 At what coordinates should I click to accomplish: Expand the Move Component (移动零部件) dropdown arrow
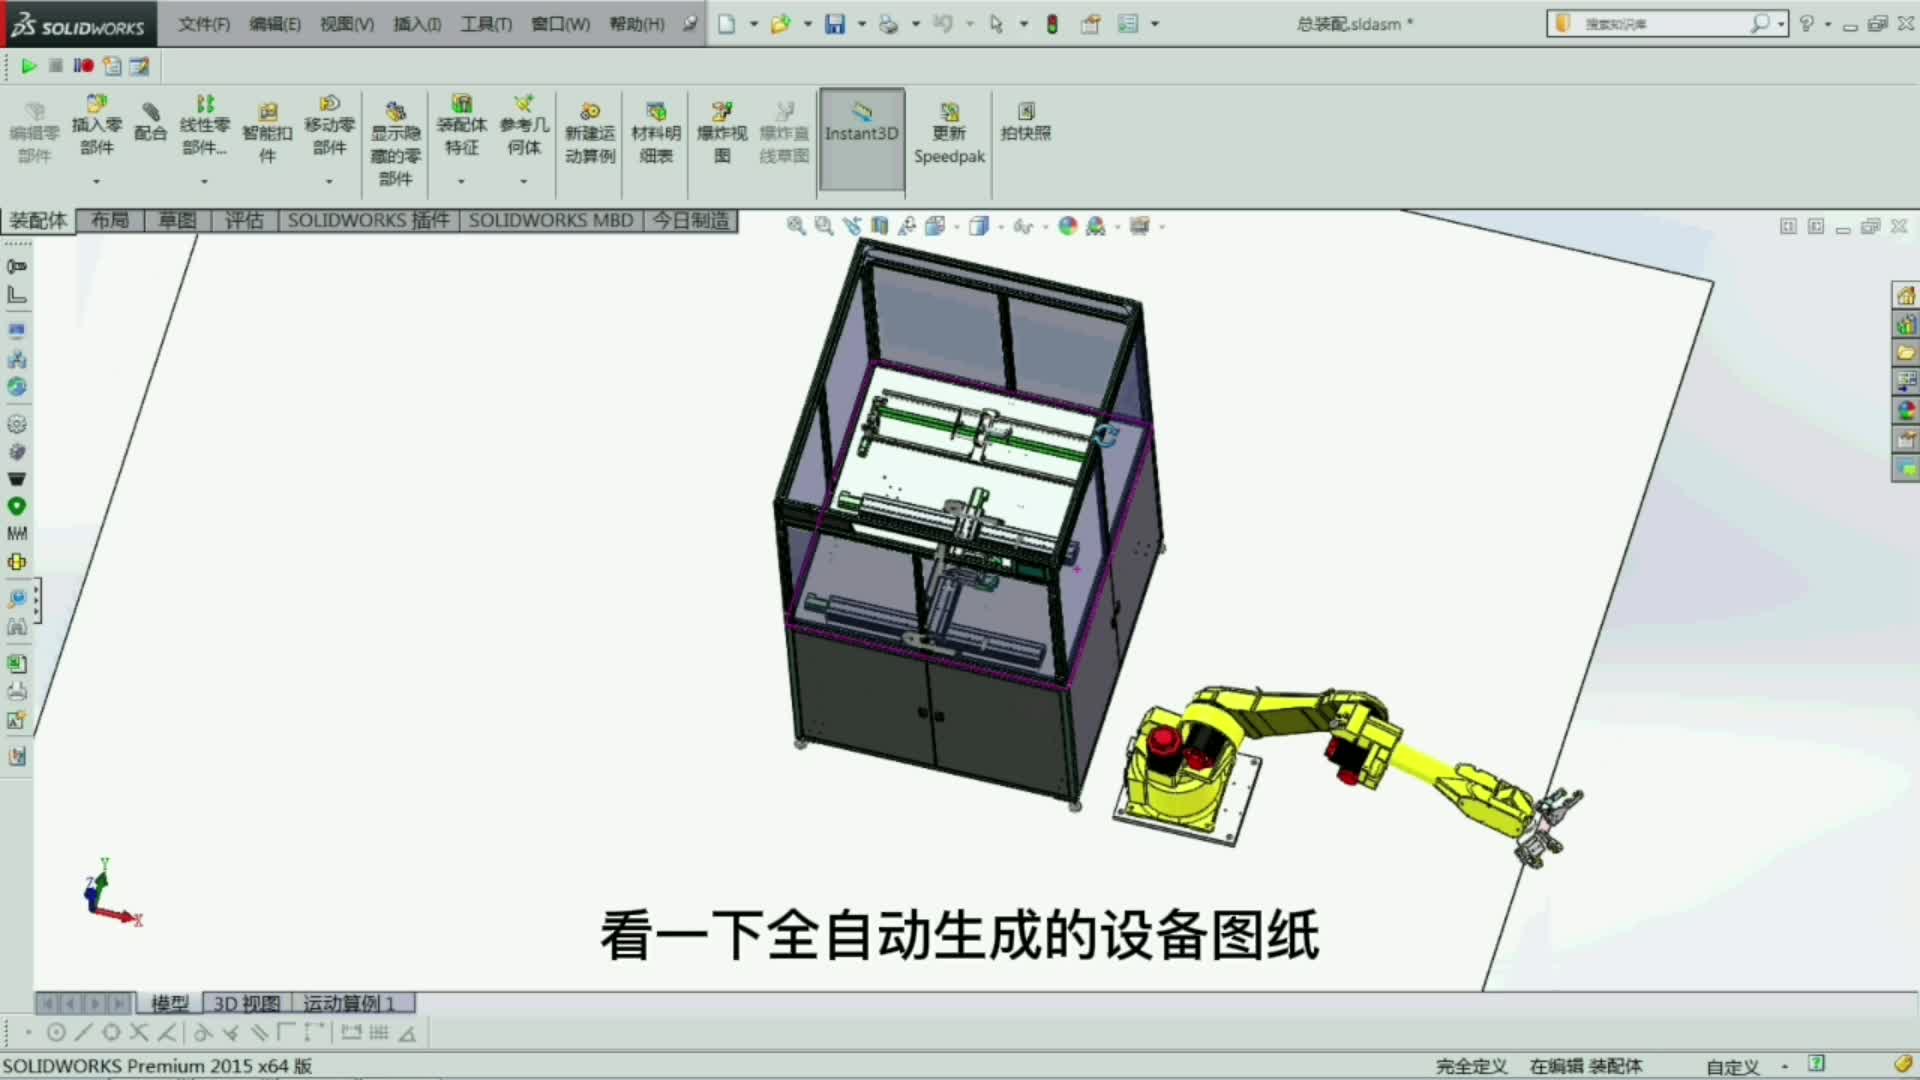tap(329, 182)
